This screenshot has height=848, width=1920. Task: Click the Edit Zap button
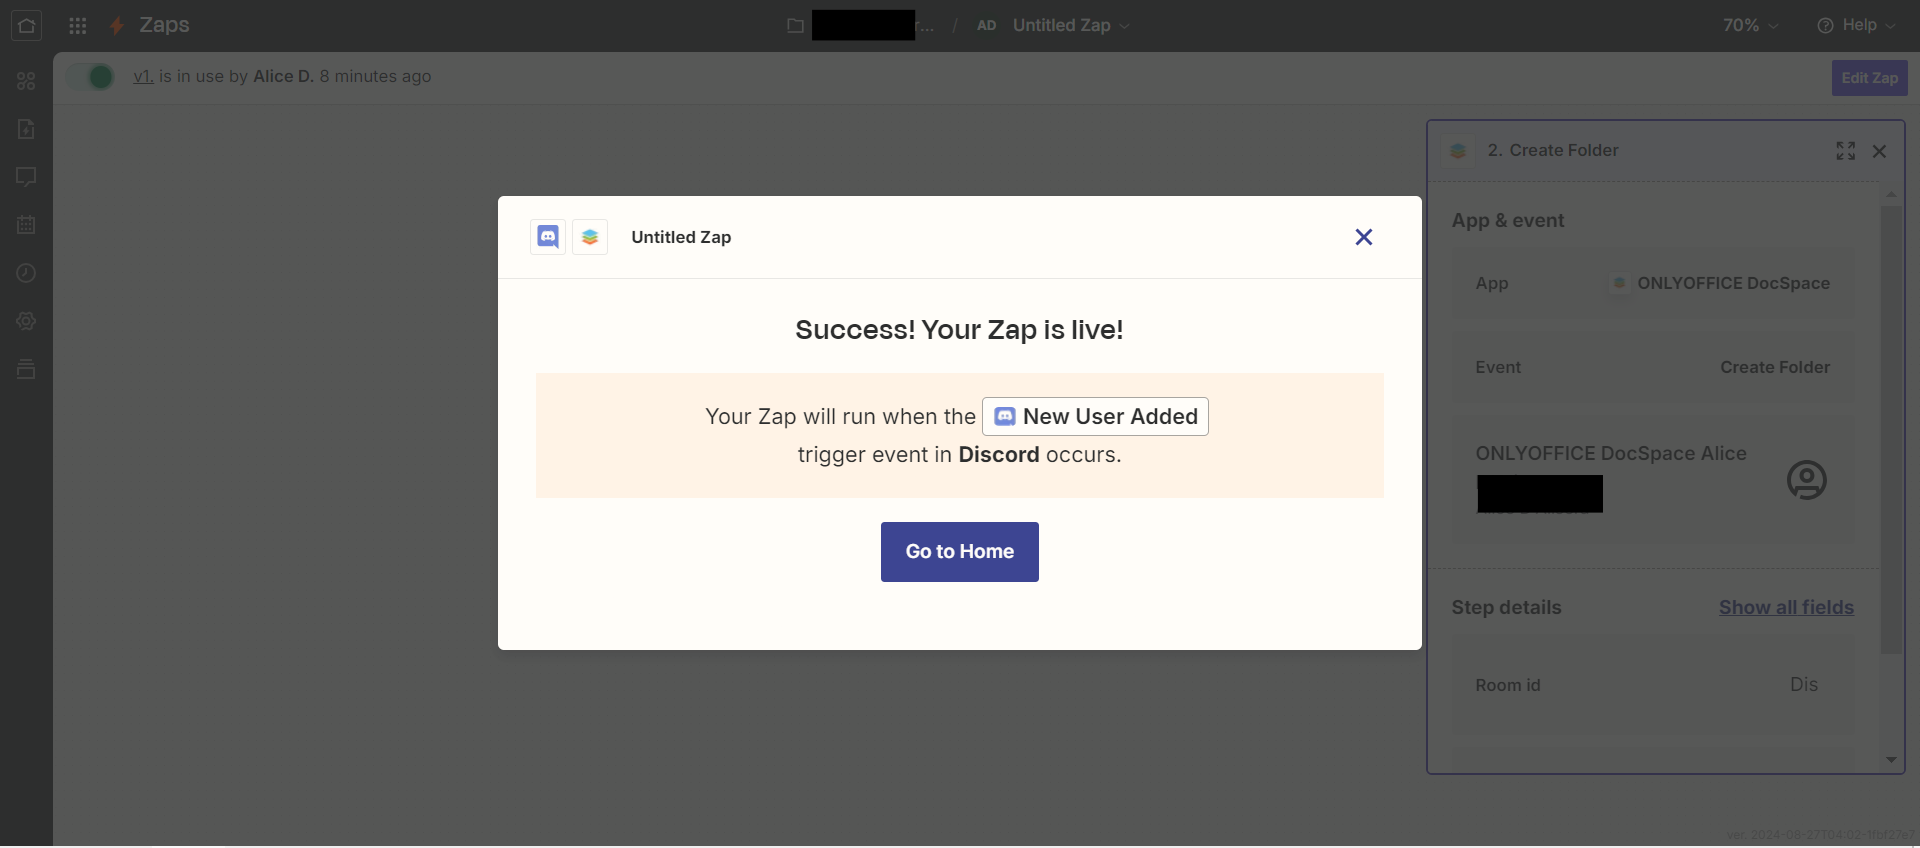(x=1869, y=78)
